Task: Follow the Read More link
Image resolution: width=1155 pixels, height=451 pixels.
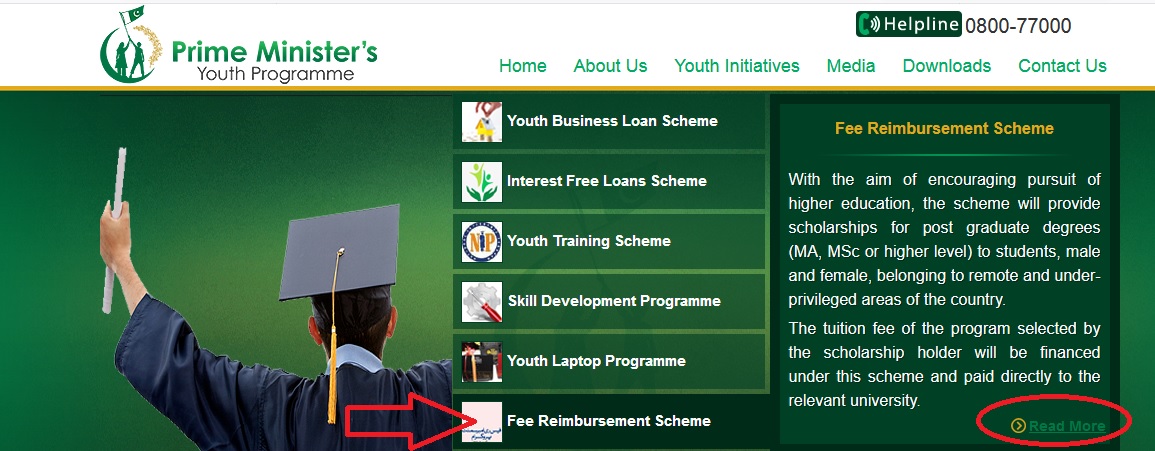Action: pyautogui.click(x=1067, y=426)
